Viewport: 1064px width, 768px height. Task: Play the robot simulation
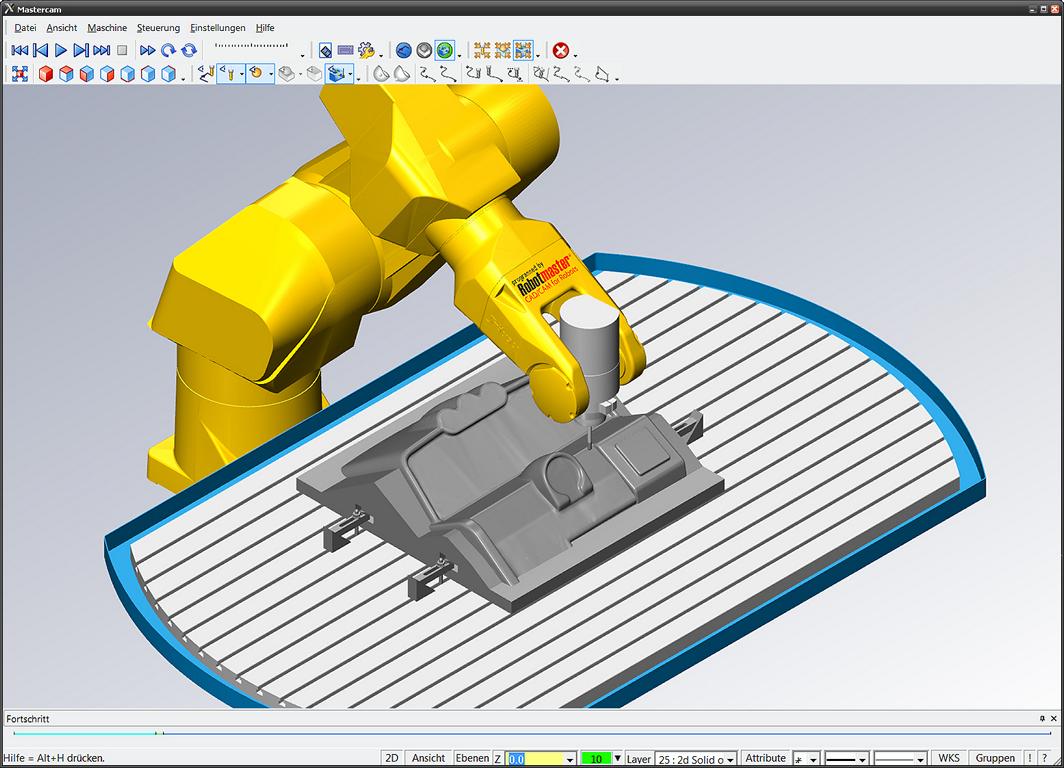click(60, 50)
